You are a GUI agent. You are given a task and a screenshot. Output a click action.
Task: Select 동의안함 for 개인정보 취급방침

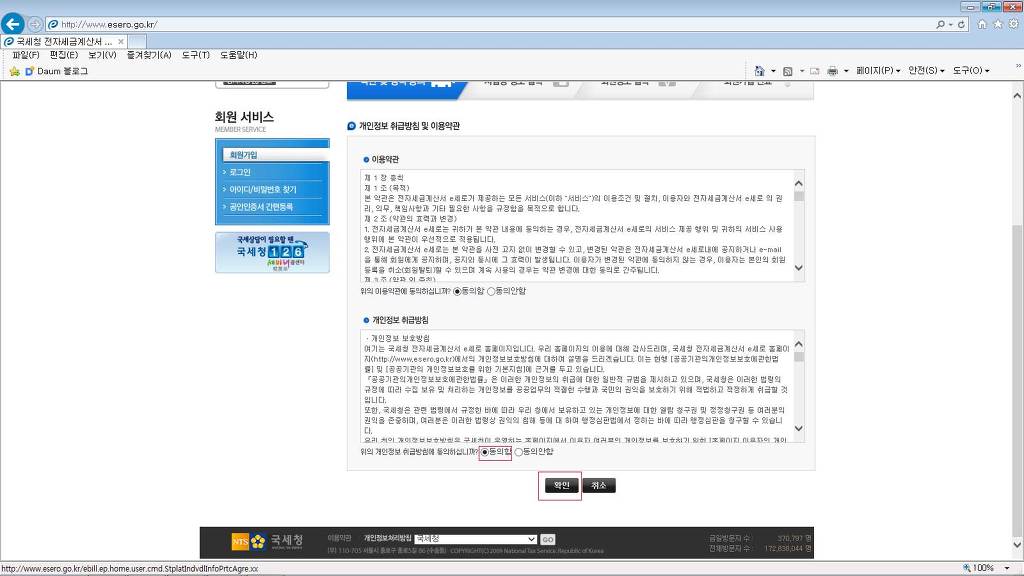click(x=519, y=452)
